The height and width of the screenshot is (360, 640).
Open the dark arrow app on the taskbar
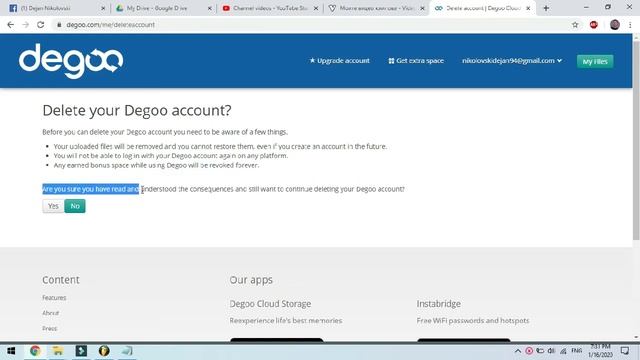[81, 351]
